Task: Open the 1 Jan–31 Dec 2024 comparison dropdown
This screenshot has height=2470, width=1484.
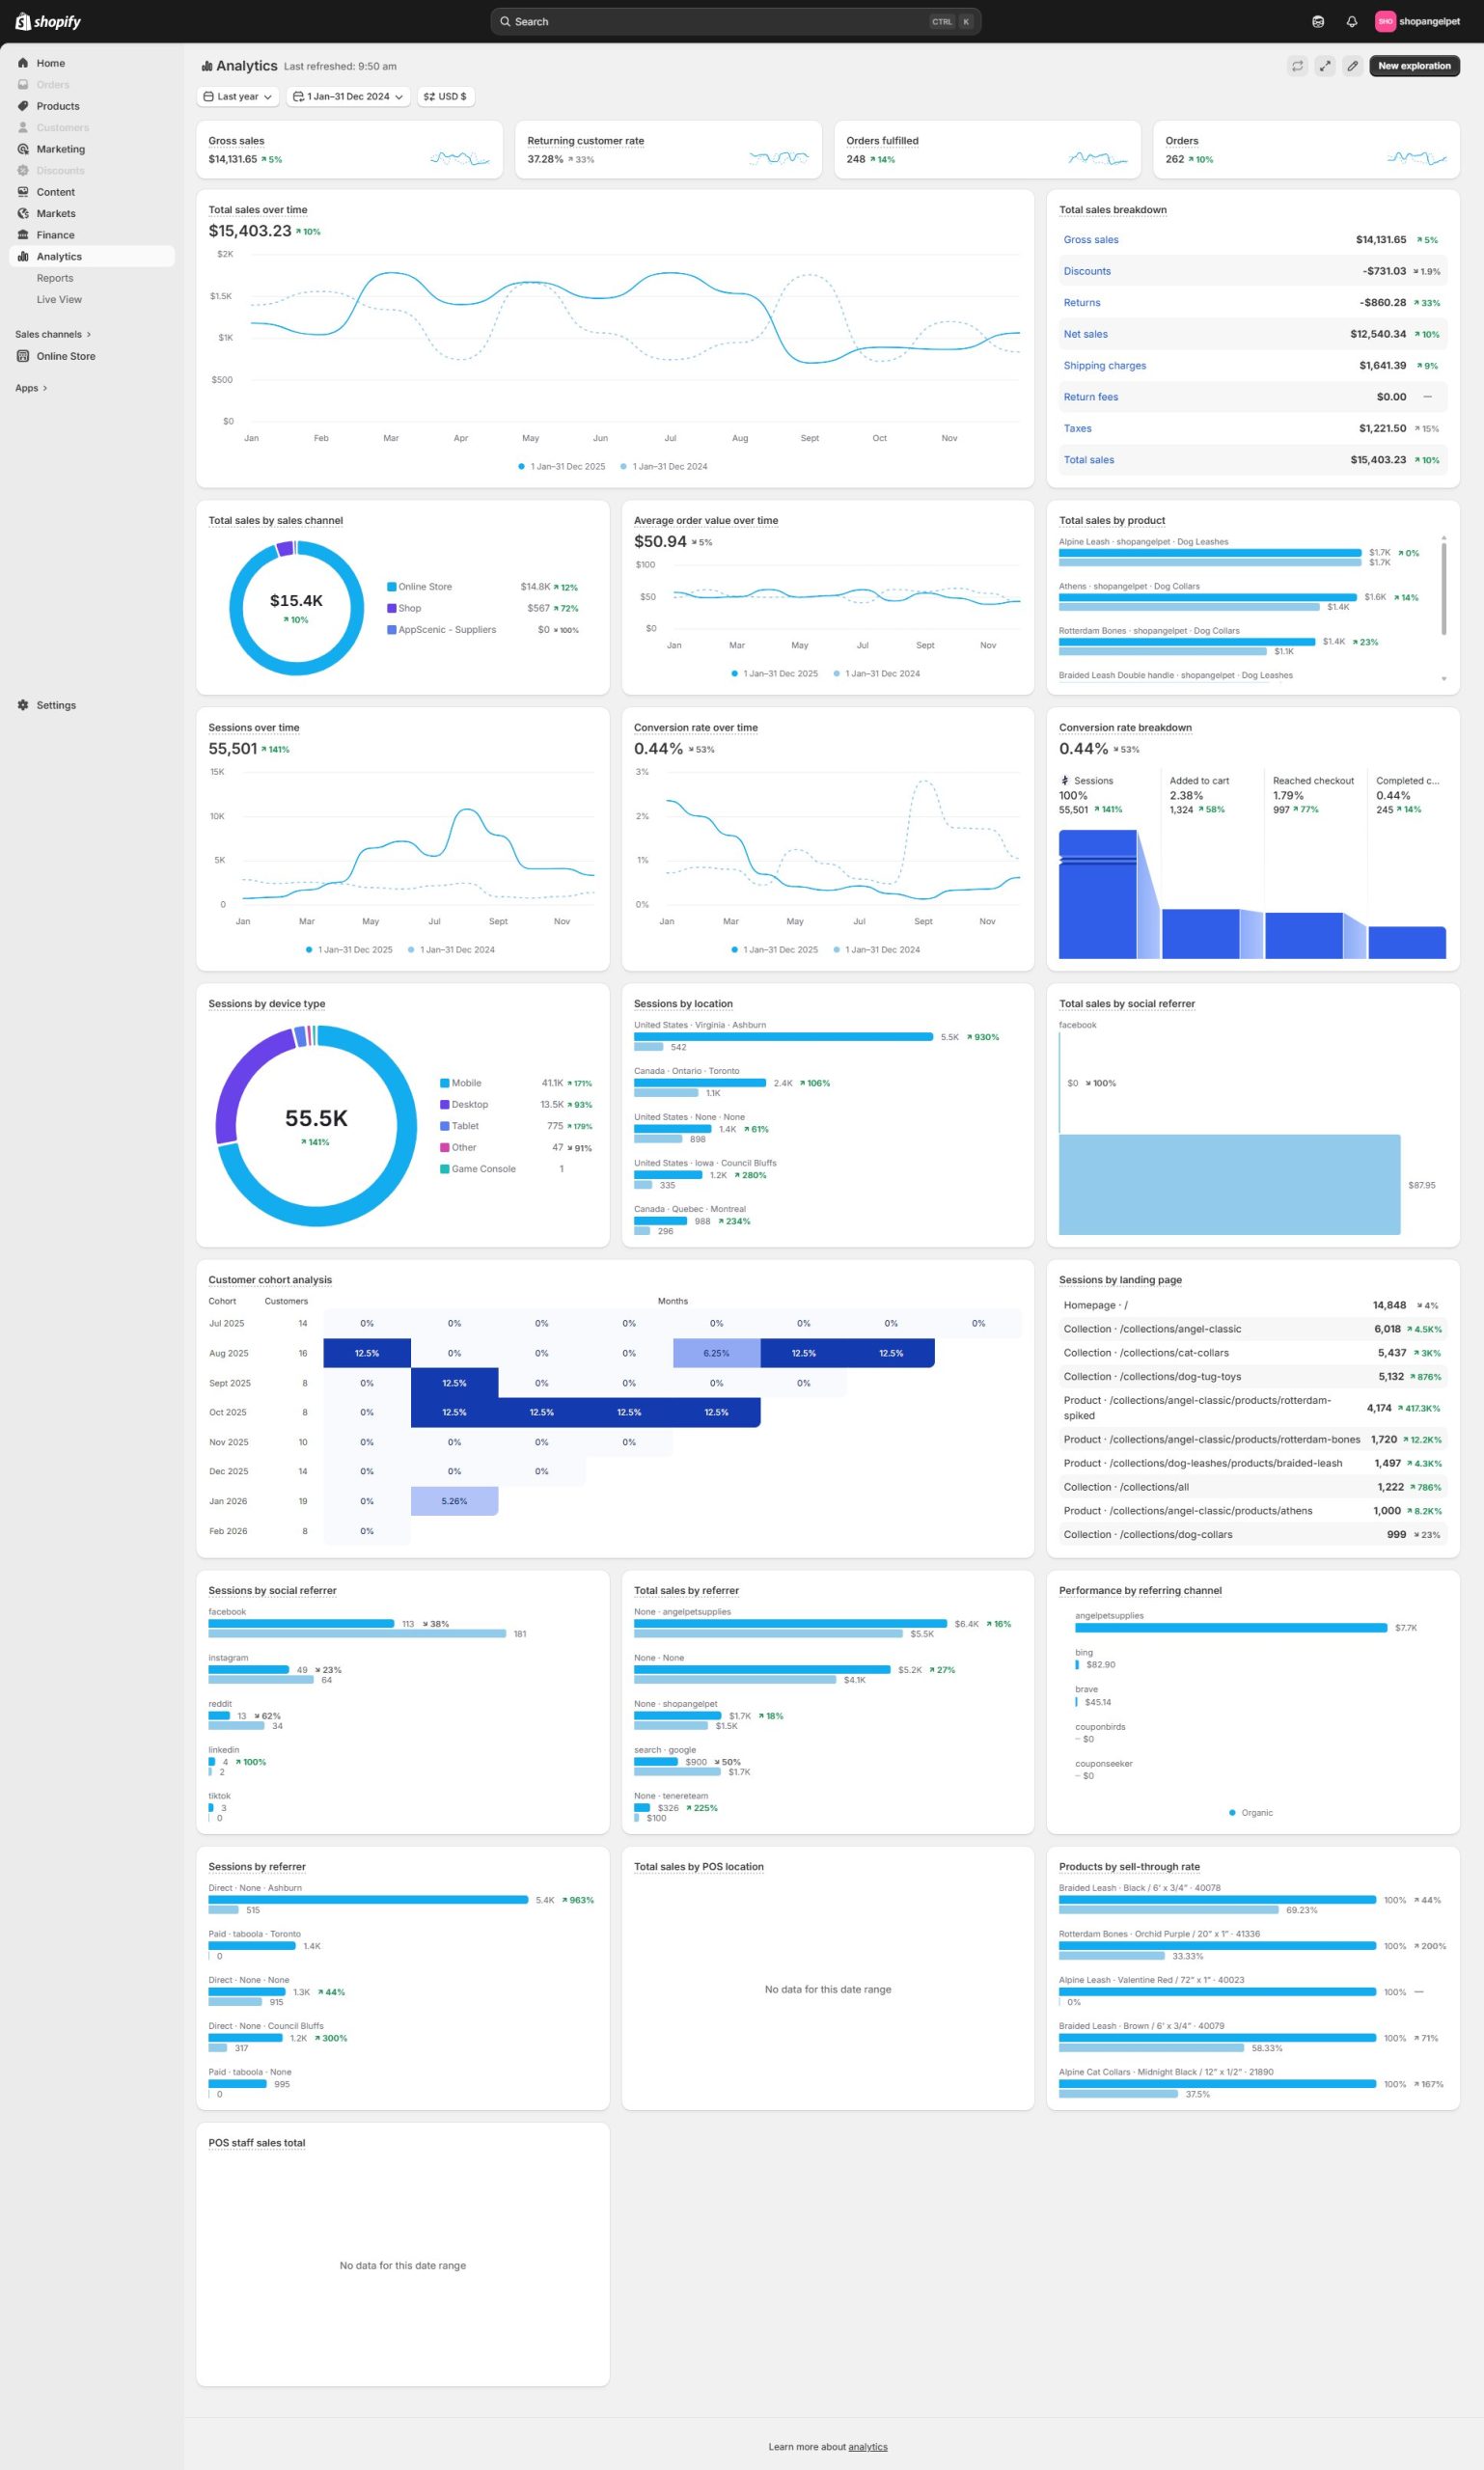Action: pyautogui.click(x=348, y=97)
